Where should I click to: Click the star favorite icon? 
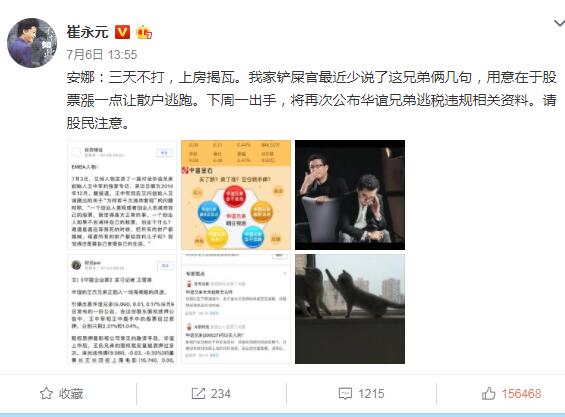click(46, 394)
